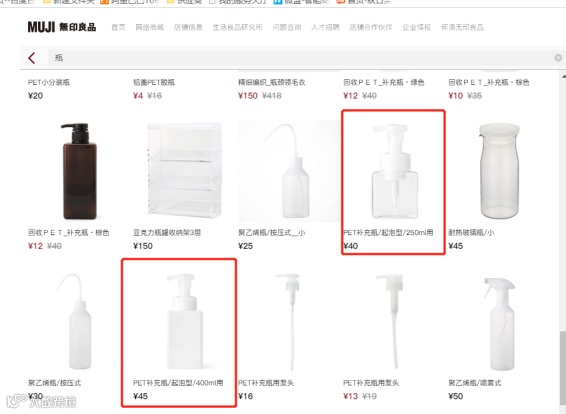Click the MUJI logo
The image size is (566, 414).
tap(62, 27)
